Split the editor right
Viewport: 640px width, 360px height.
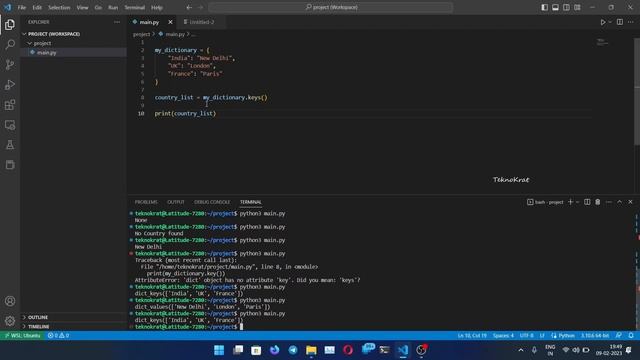pyautogui.click(x=620, y=22)
